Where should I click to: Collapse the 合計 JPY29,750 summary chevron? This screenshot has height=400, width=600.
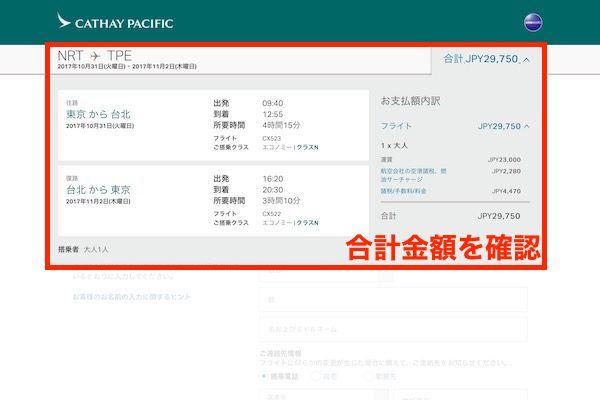[527, 60]
